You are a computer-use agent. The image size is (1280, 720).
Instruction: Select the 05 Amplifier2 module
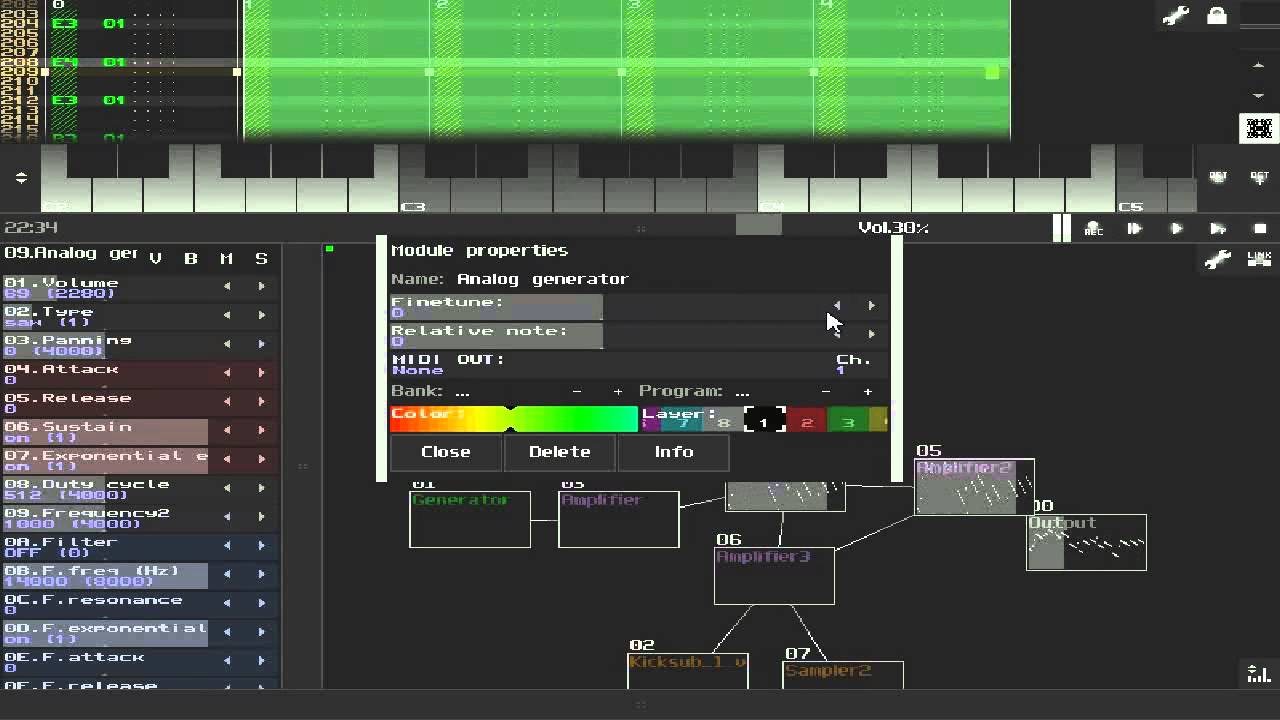pos(975,487)
